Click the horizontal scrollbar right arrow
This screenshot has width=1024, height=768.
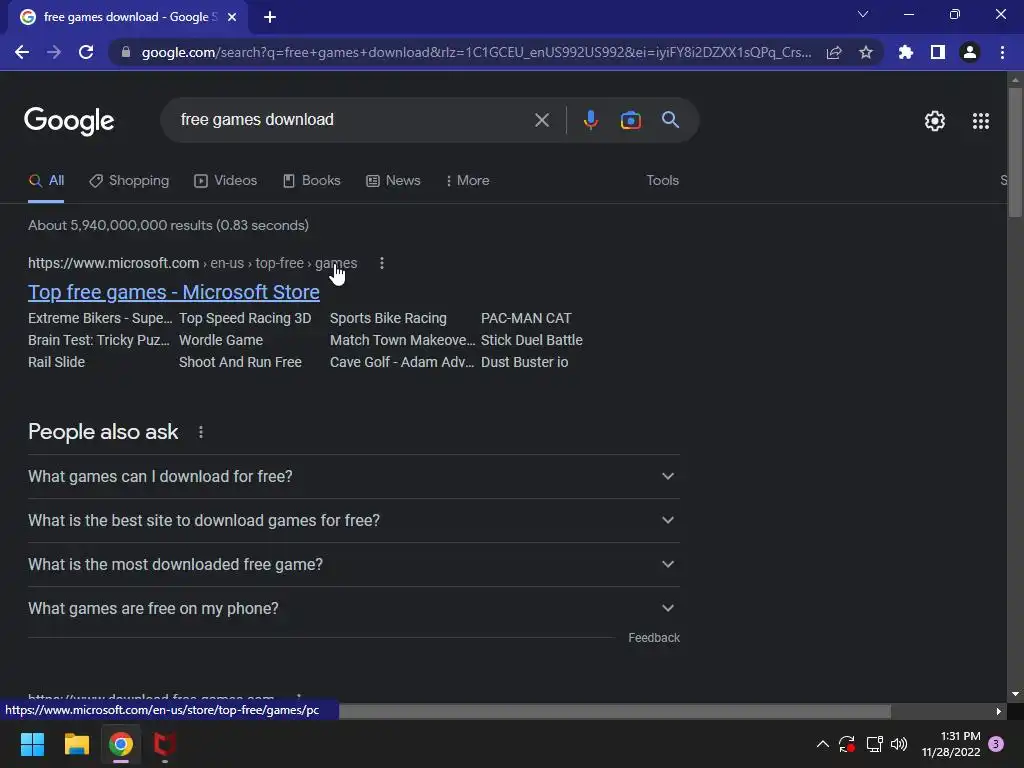[x=999, y=711]
